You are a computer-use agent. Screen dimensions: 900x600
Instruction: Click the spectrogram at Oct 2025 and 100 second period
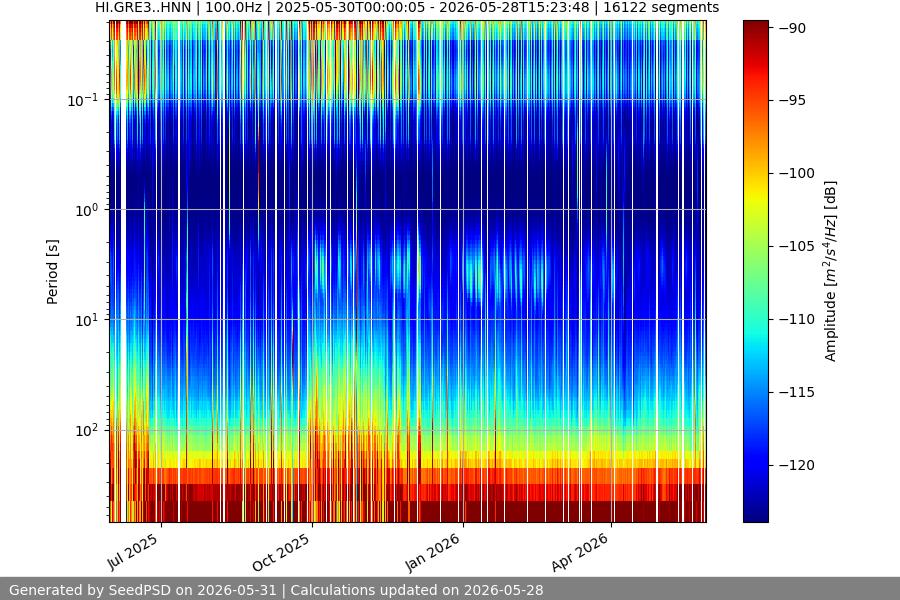tap(312, 430)
